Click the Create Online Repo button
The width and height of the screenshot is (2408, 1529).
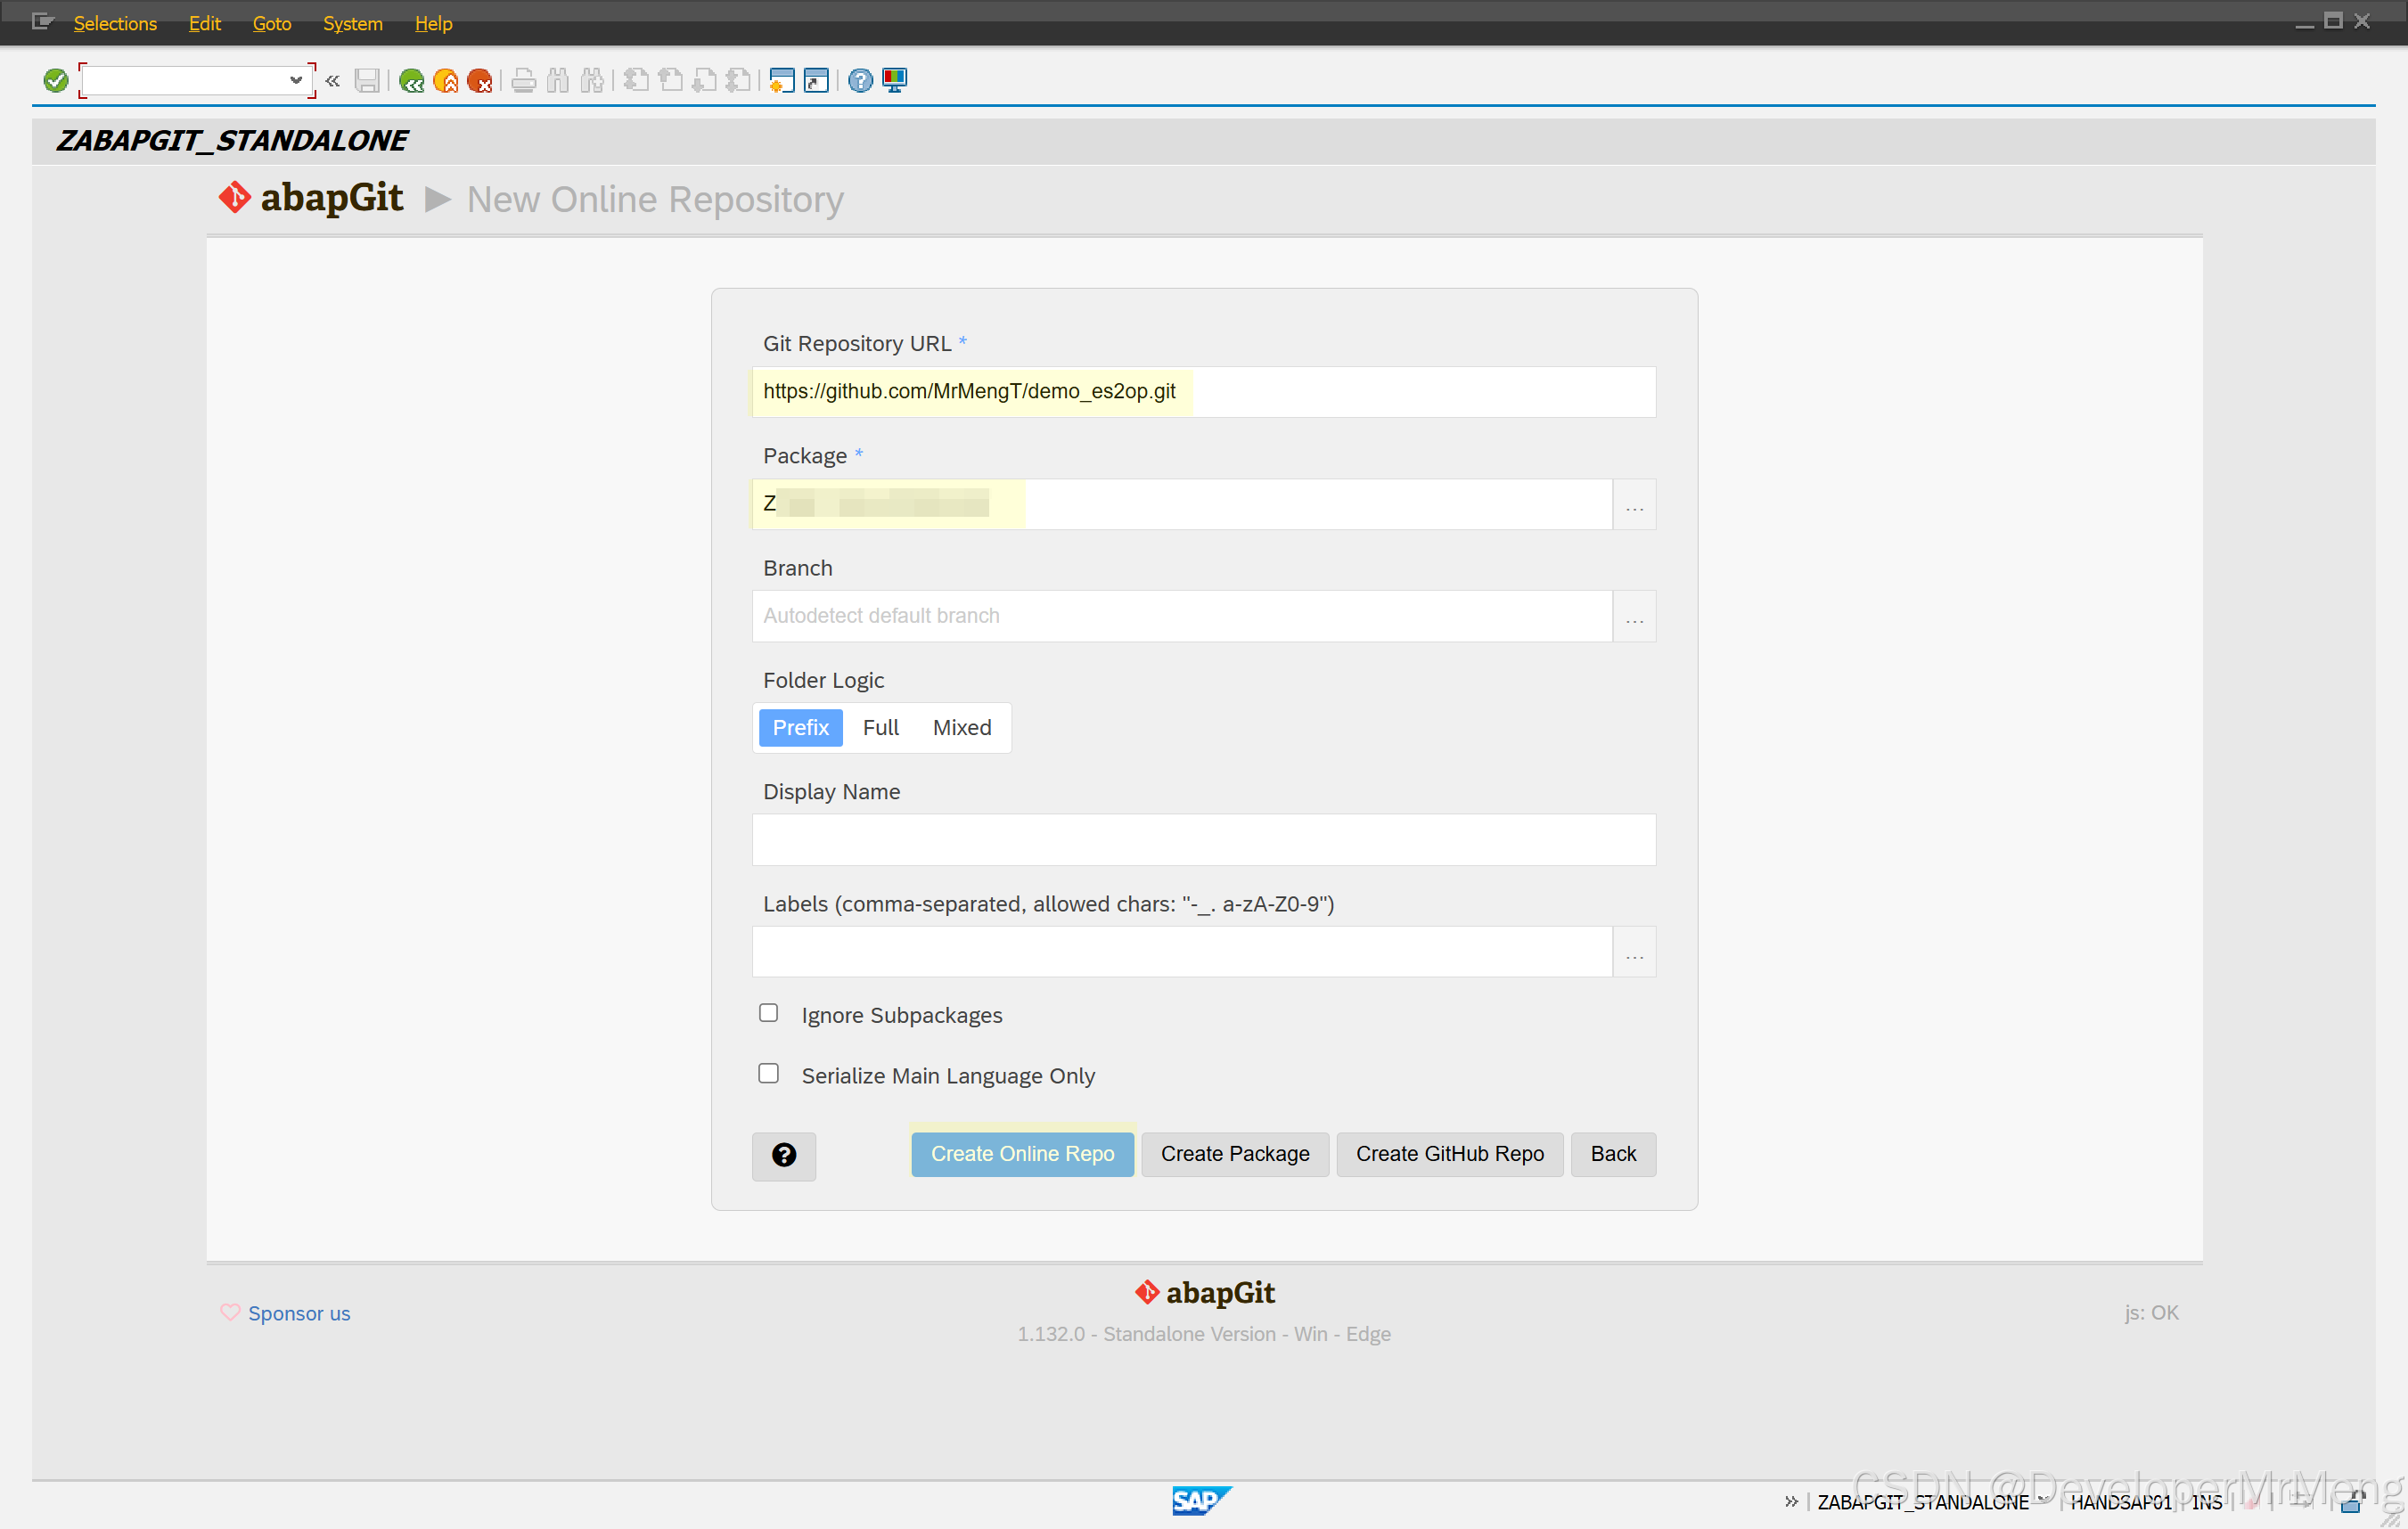click(x=1022, y=1154)
